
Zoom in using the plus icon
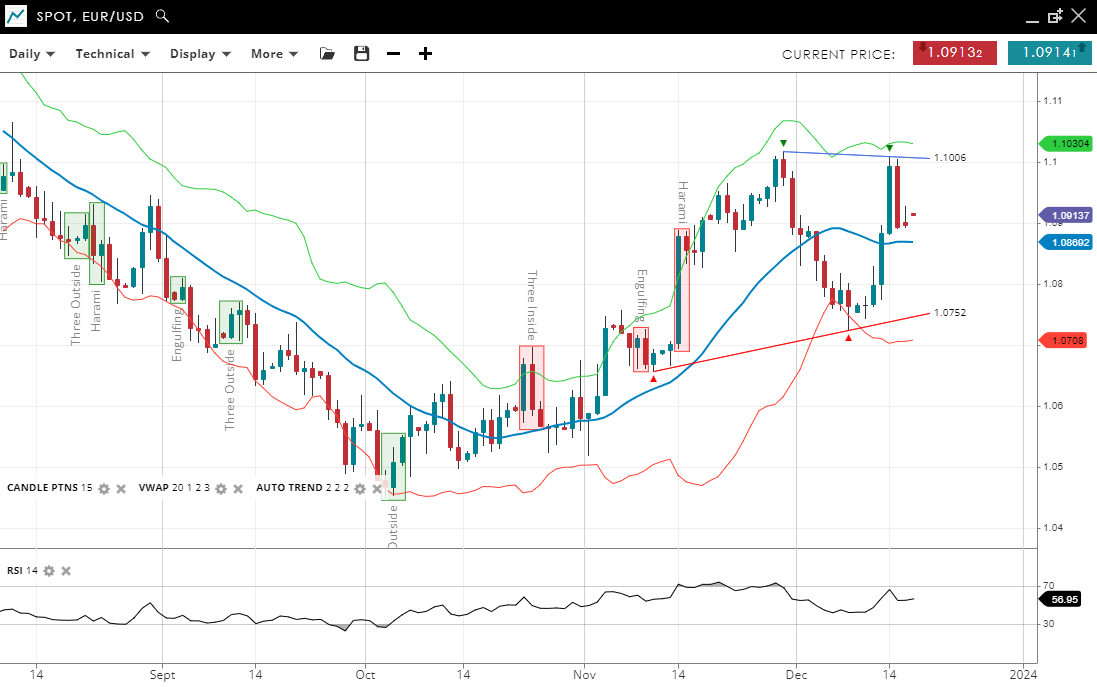425,54
